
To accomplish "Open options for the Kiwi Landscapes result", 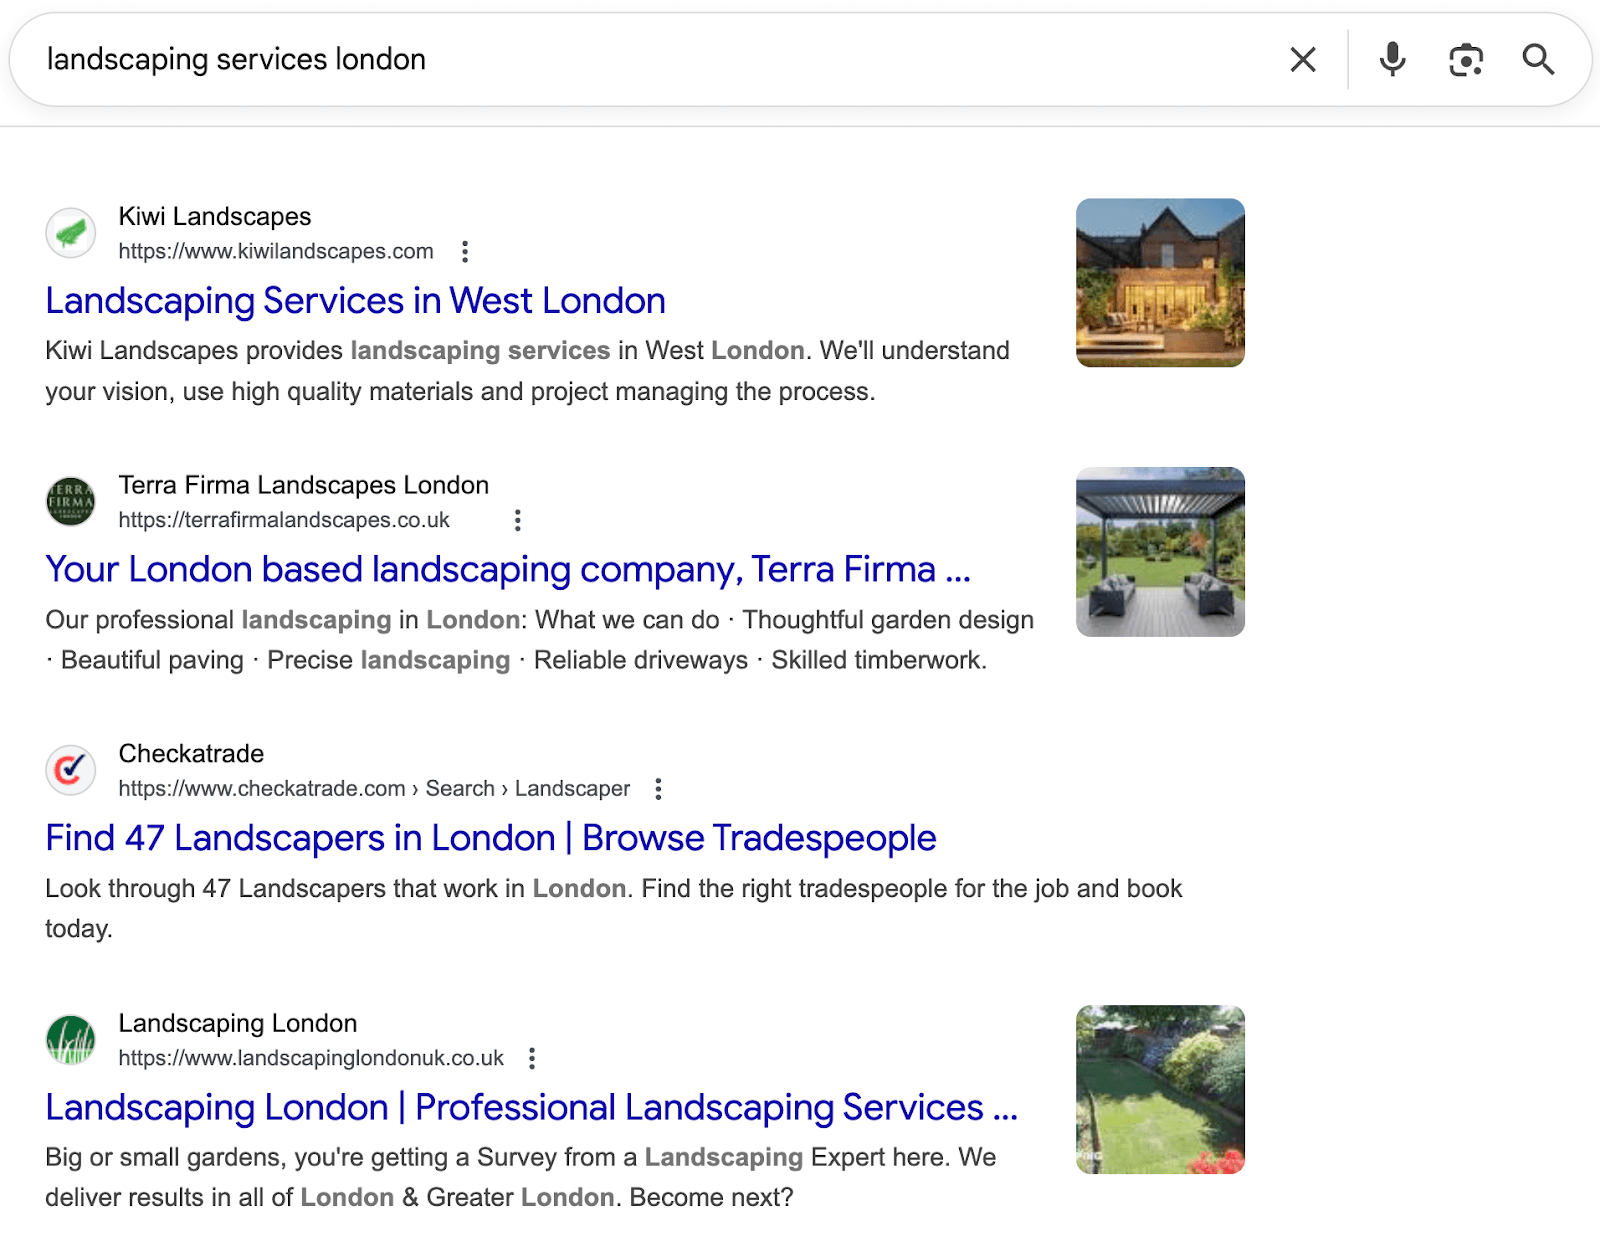I will pos(466,252).
